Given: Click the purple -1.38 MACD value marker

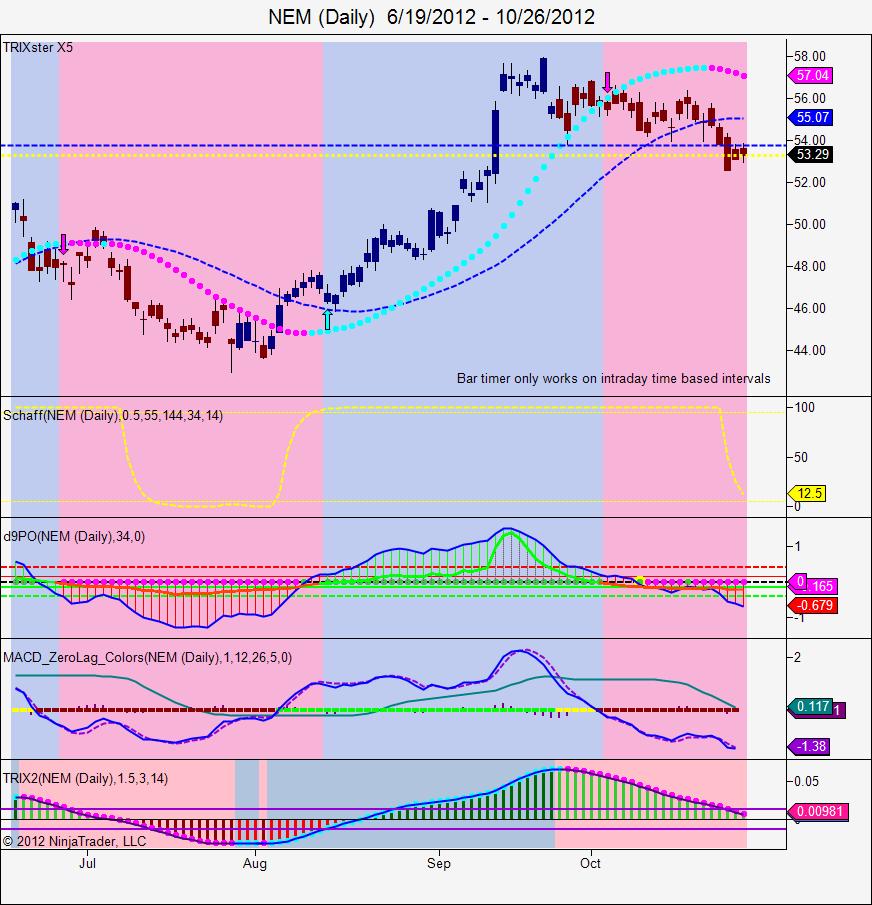Looking at the screenshot, I should click(x=810, y=746).
